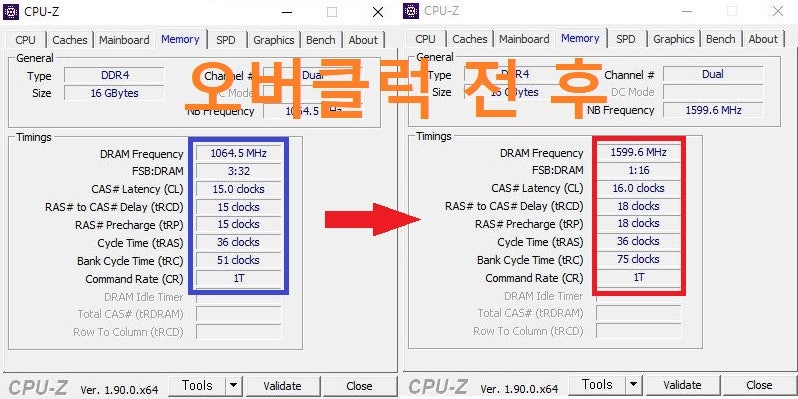Open the About tab in right window
The image size is (798, 399).
[x=763, y=39]
